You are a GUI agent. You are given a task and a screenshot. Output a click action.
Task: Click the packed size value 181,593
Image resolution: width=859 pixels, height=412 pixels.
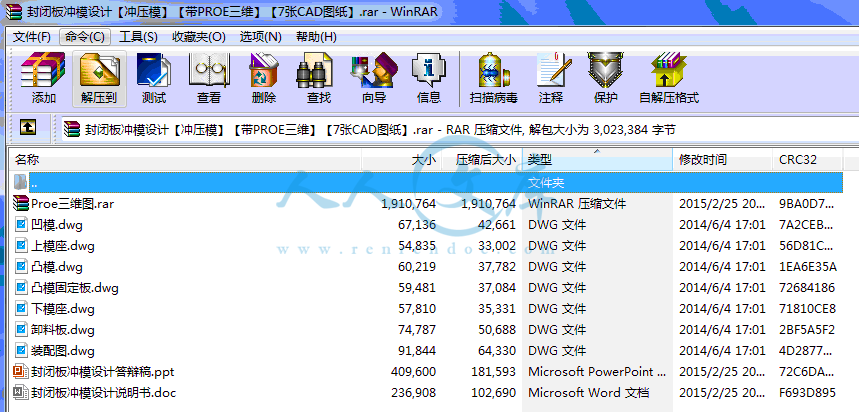493,372
